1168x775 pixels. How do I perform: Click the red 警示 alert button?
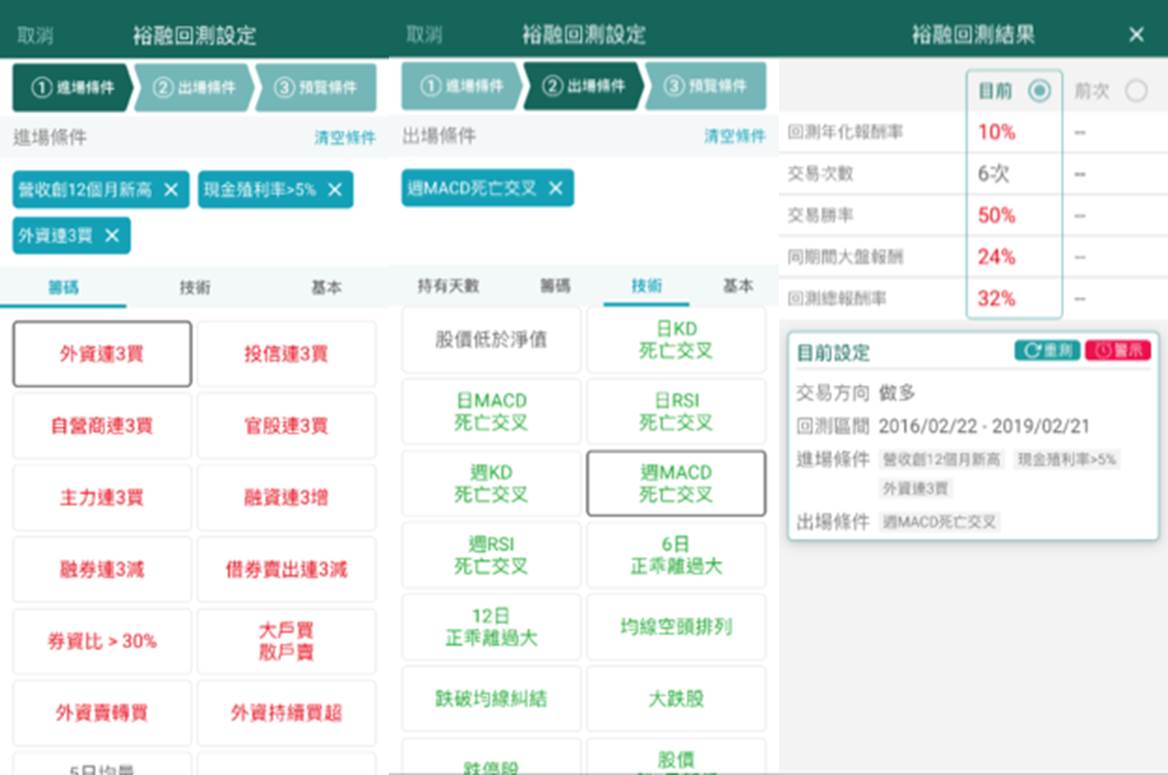pyautogui.click(x=1118, y=350)
